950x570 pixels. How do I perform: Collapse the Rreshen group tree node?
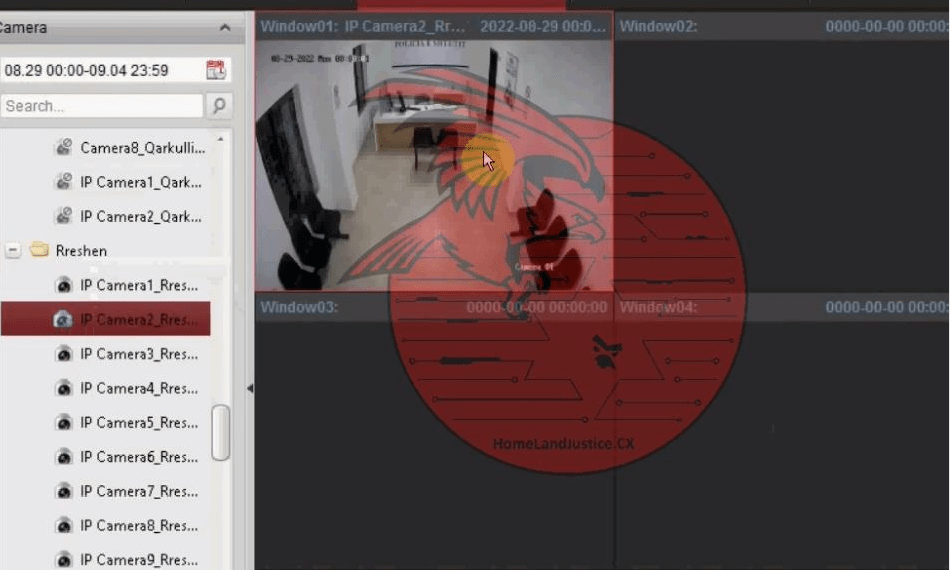pos(13,250)
